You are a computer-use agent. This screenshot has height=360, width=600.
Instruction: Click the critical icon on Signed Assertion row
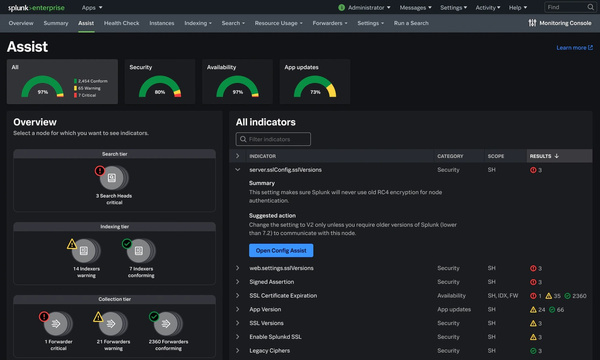coord(533,282)
